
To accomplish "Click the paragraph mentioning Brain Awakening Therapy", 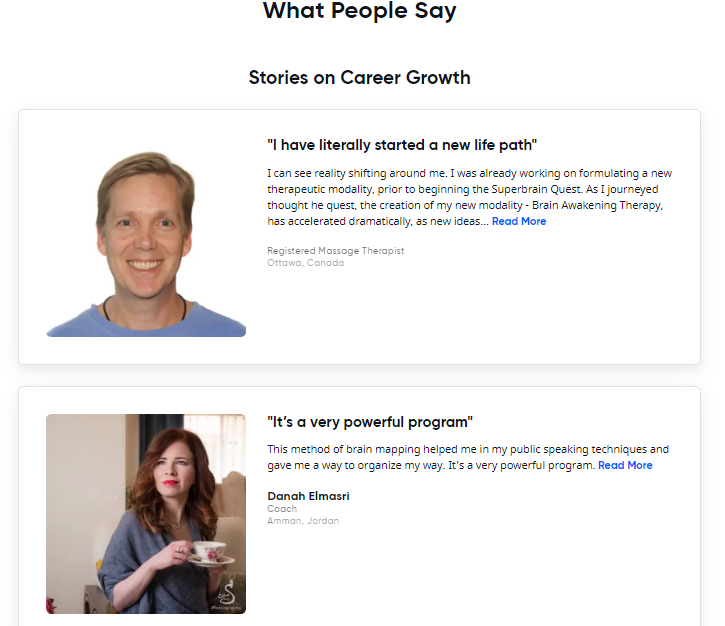I will pyautogui.click(x=469, y=197).
